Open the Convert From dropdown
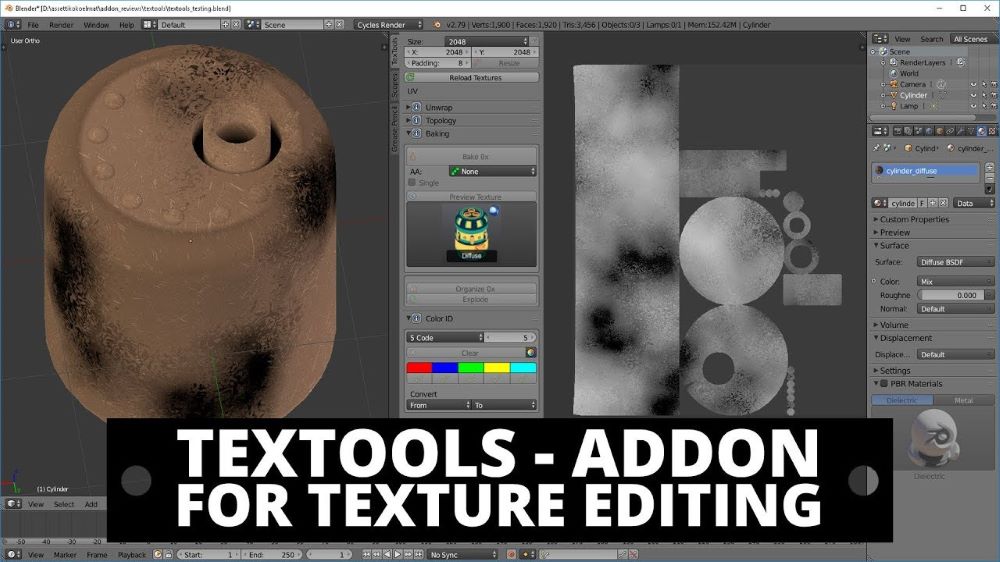 click(439, 405)
